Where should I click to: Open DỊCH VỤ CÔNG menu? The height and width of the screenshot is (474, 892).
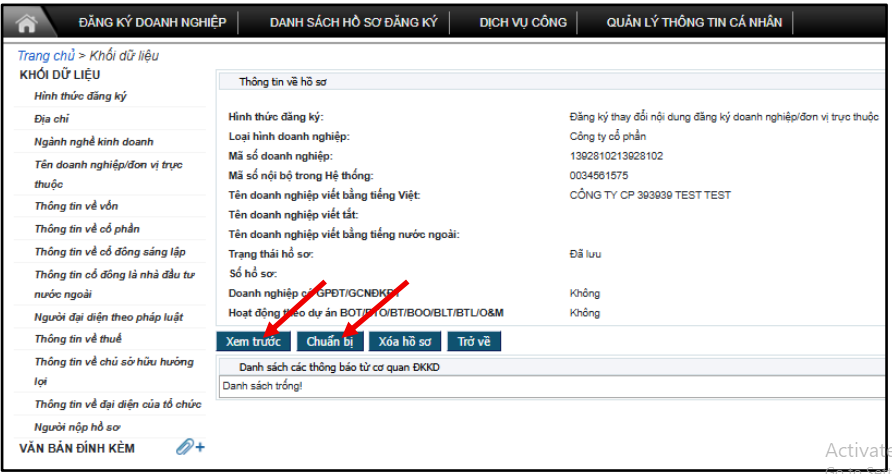523,23
